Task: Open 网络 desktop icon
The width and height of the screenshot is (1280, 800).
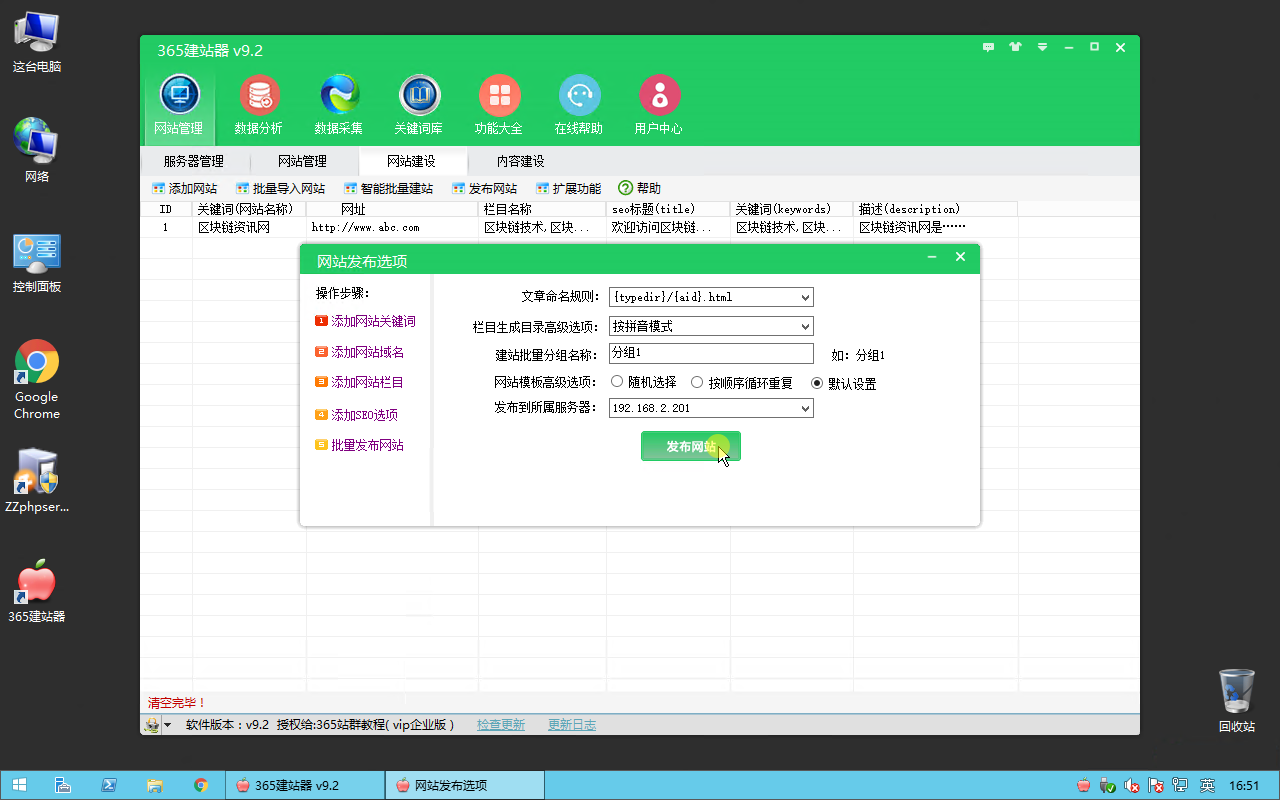Action: 37,150
